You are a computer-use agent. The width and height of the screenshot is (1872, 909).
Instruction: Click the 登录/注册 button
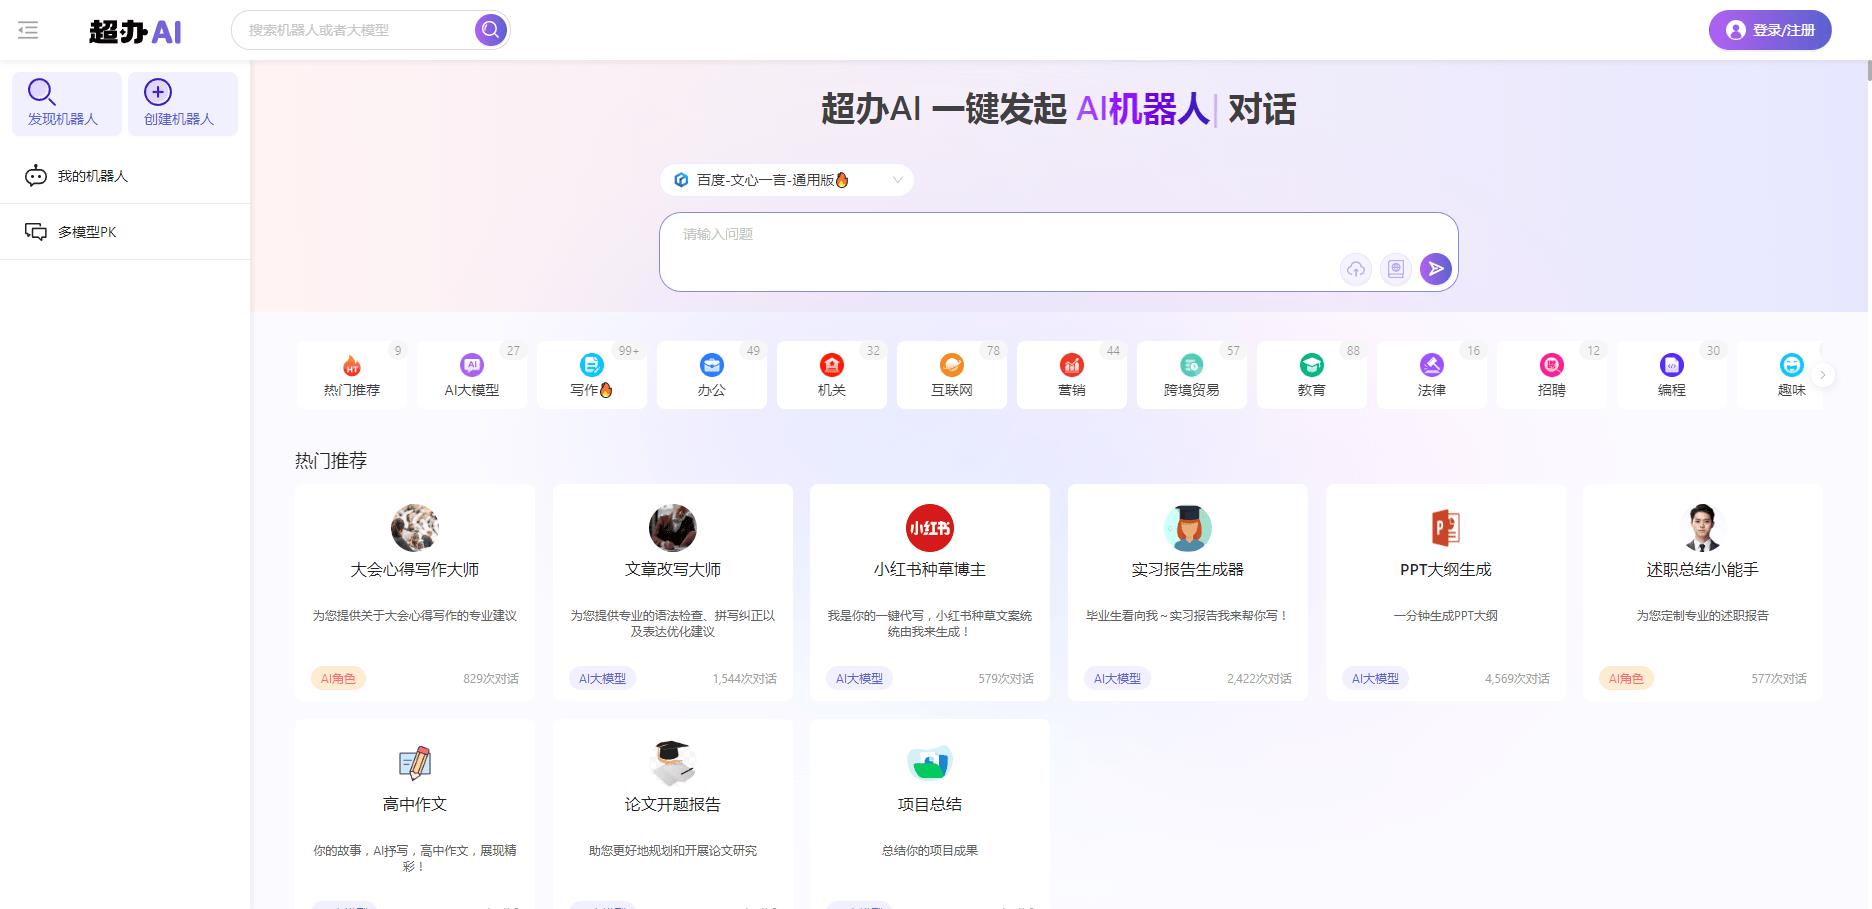[1769, 30]
